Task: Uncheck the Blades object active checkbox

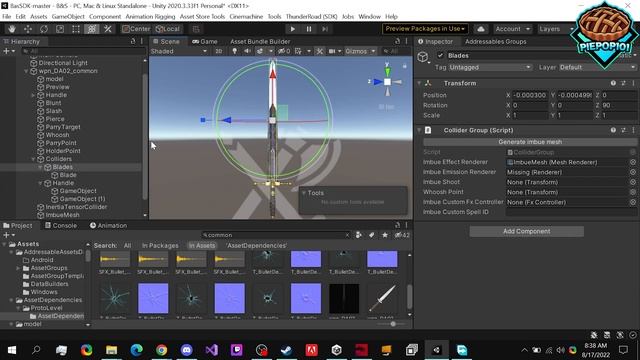Action: click(440, 56)
